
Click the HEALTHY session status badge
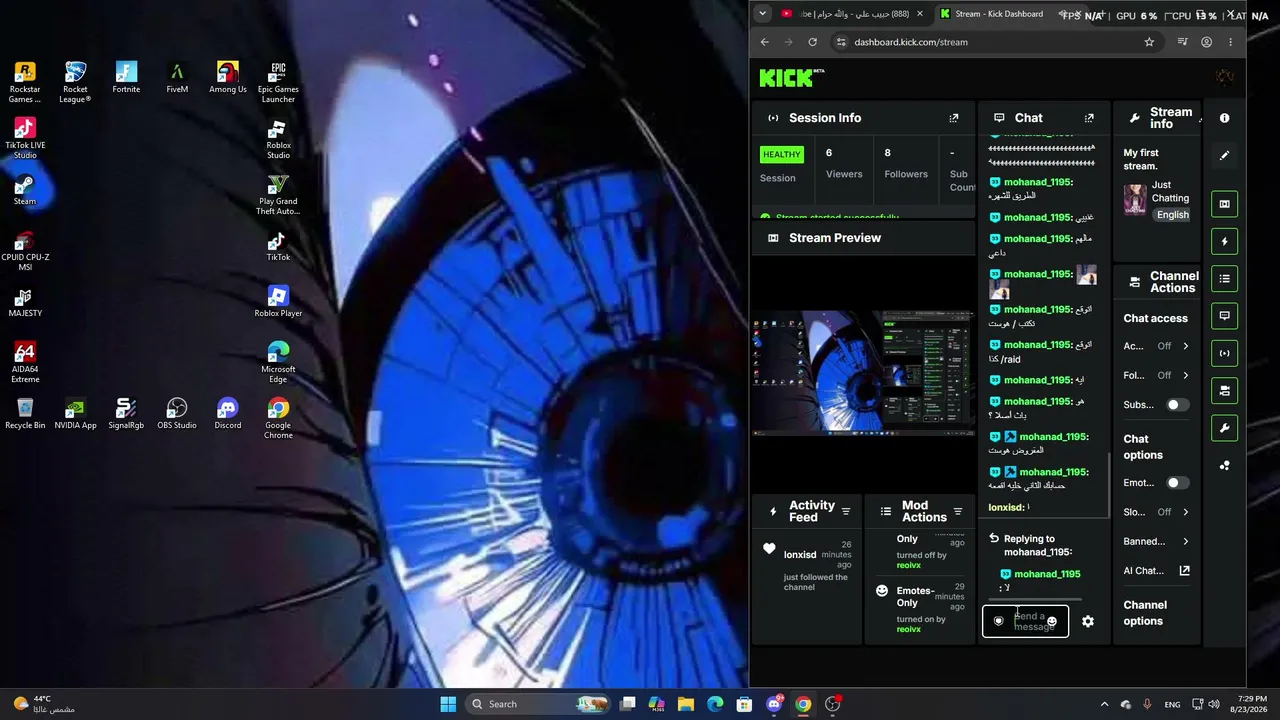781,155
